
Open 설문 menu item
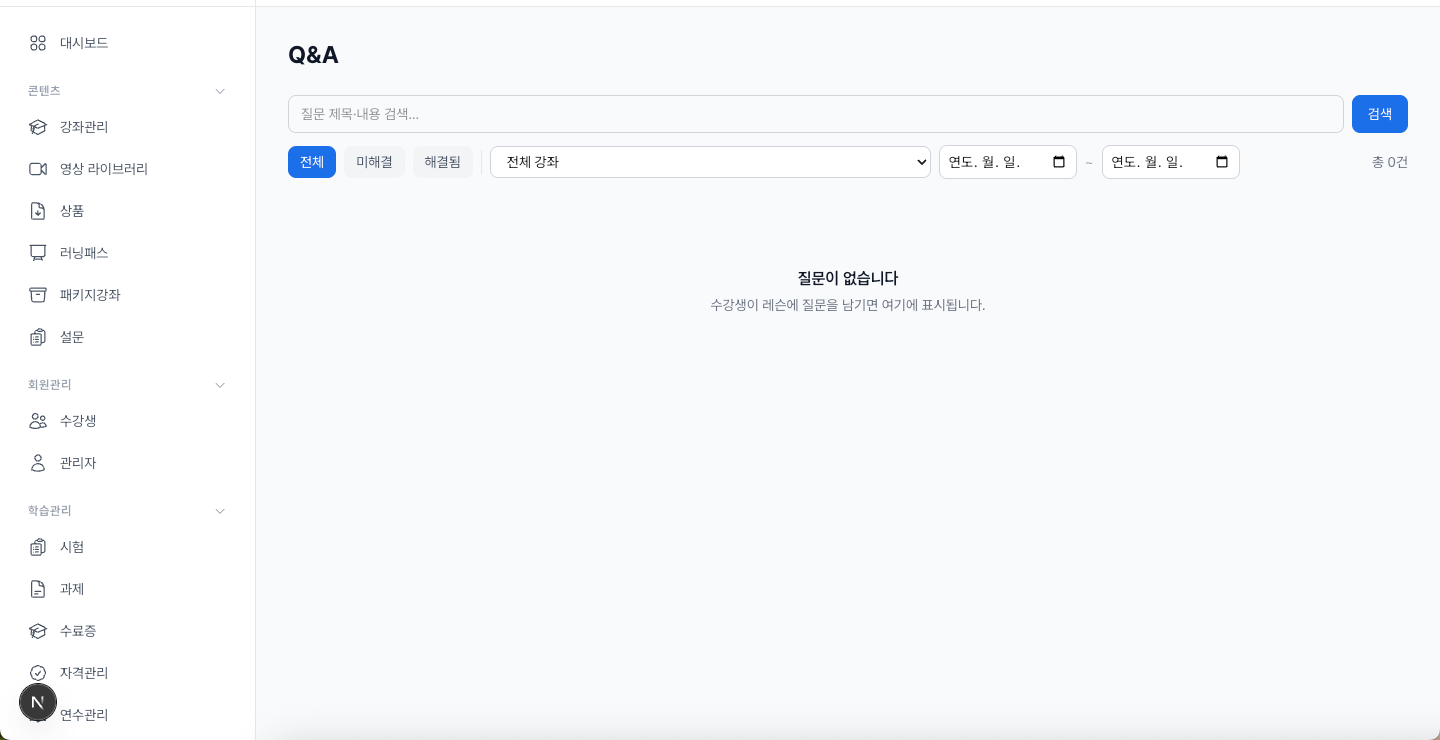coord(128,337)
